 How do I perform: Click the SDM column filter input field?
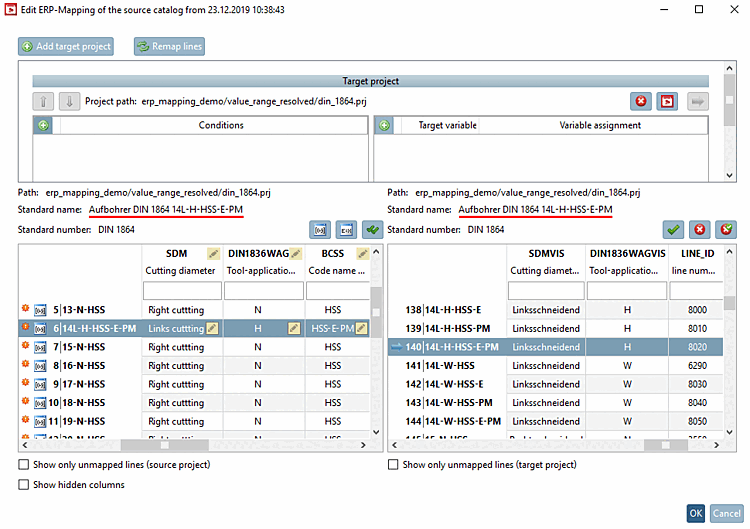click(180, 291)
